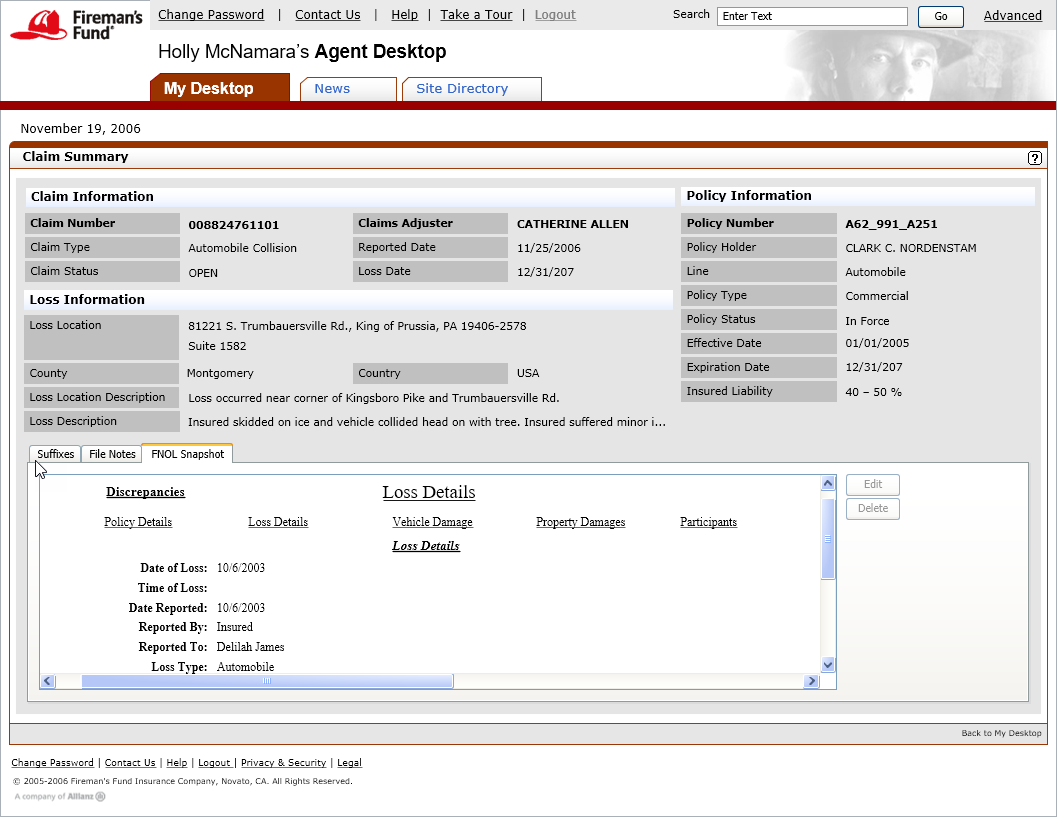
Task: Click the Policy Status value In Force
Action: (x=867, y=321)
